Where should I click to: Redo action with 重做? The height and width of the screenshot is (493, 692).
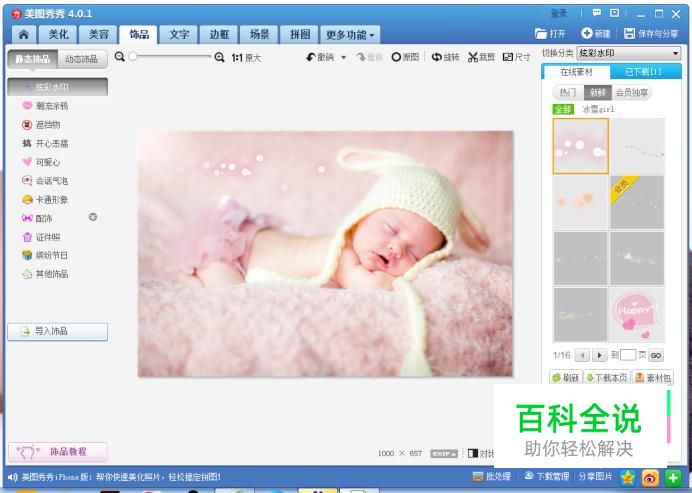(x=369, y=57)
